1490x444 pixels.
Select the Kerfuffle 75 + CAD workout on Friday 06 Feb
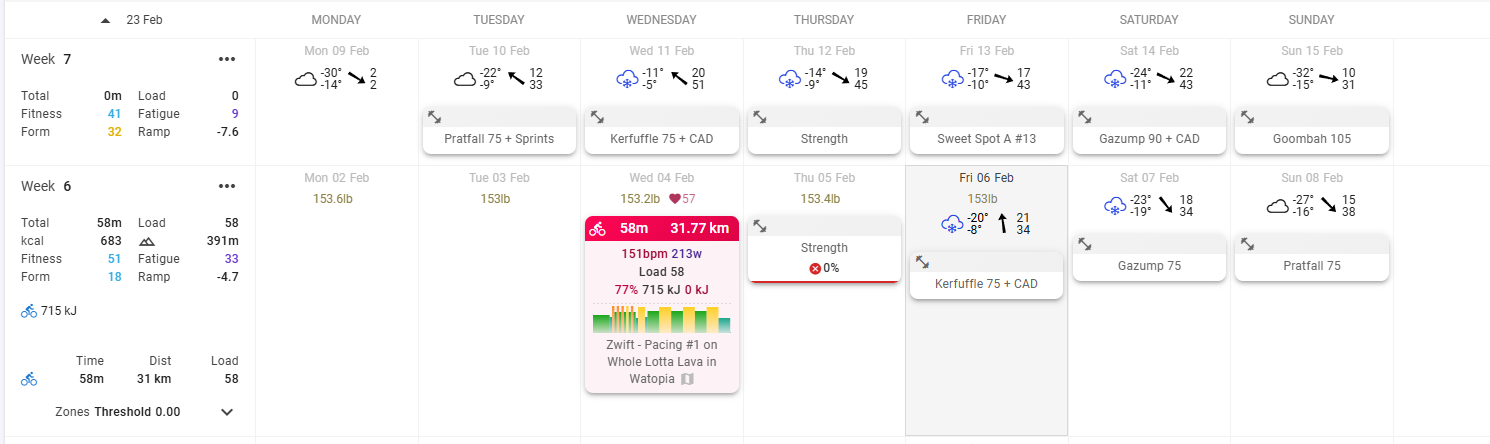pyautogui.click(x=986, y=284)
